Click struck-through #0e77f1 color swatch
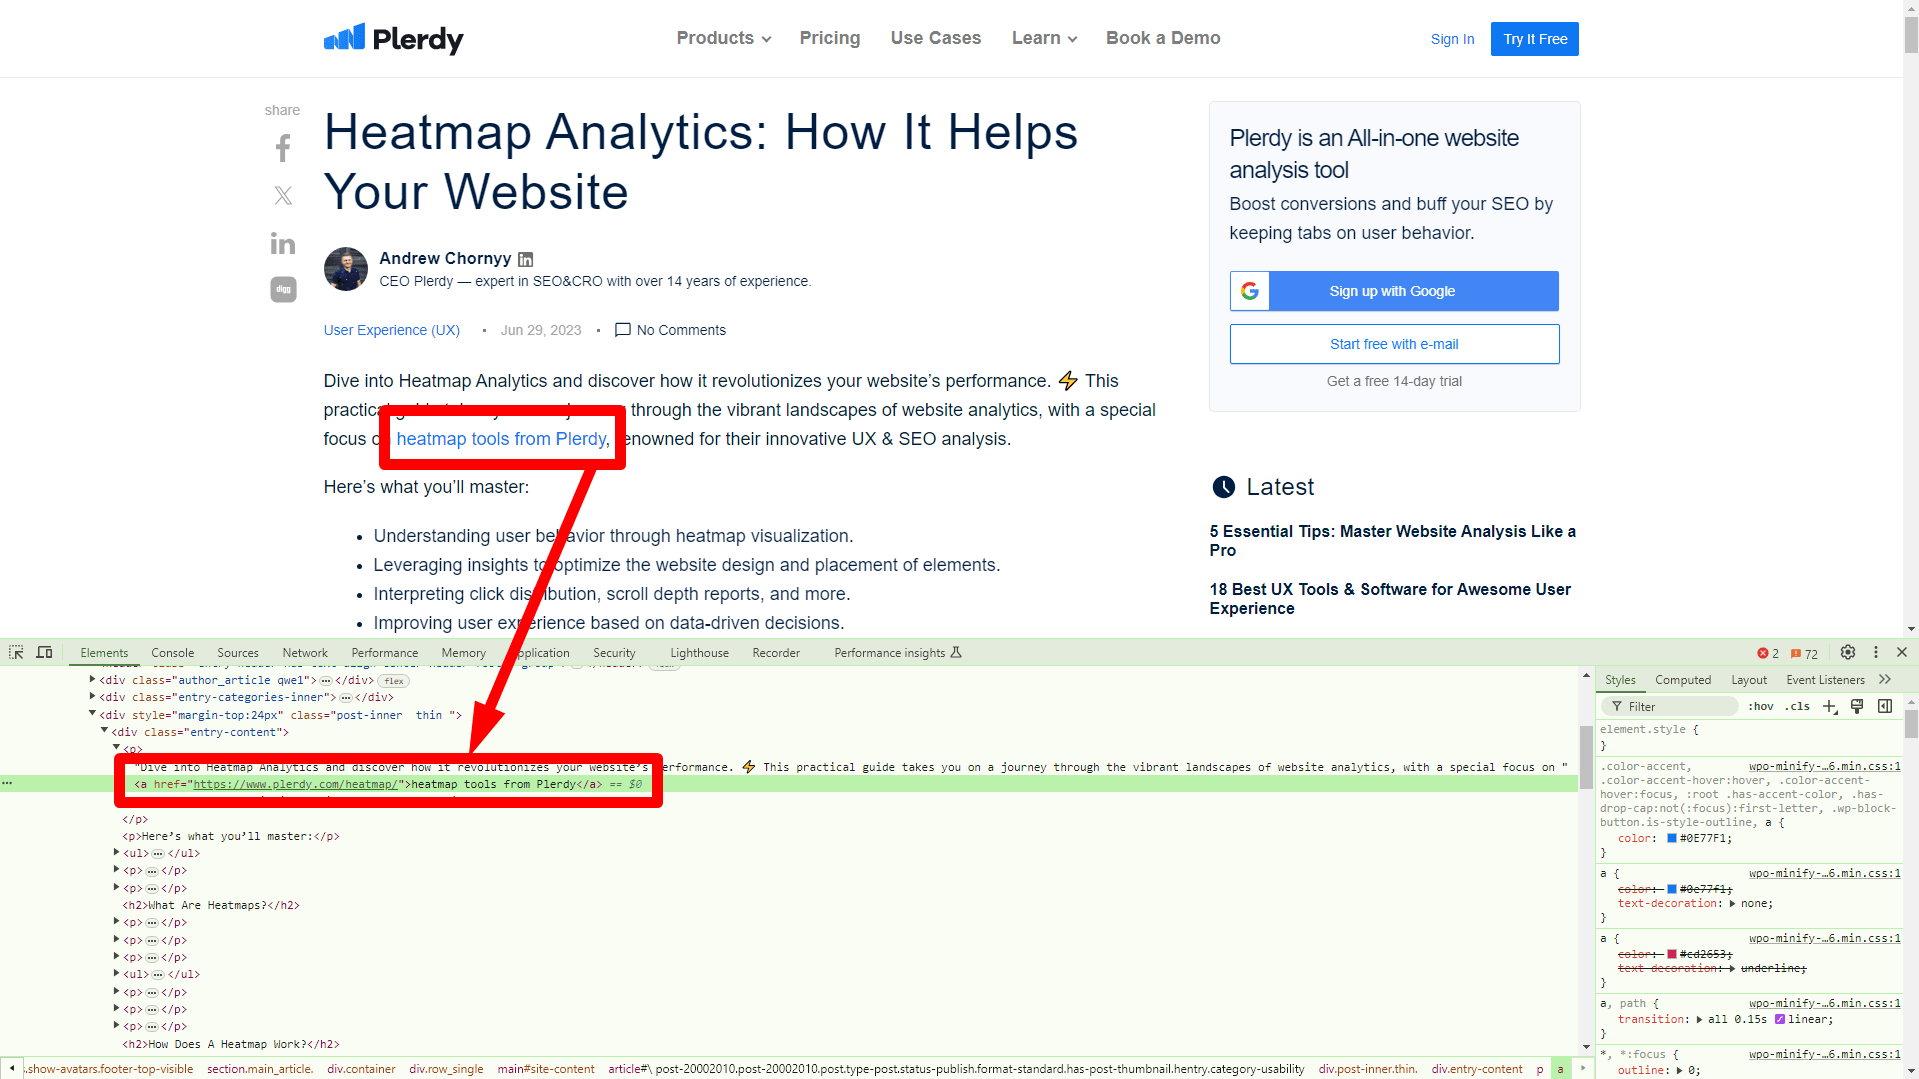The width and height of the screenshot is (1919, 1079). coord(1672,889)
